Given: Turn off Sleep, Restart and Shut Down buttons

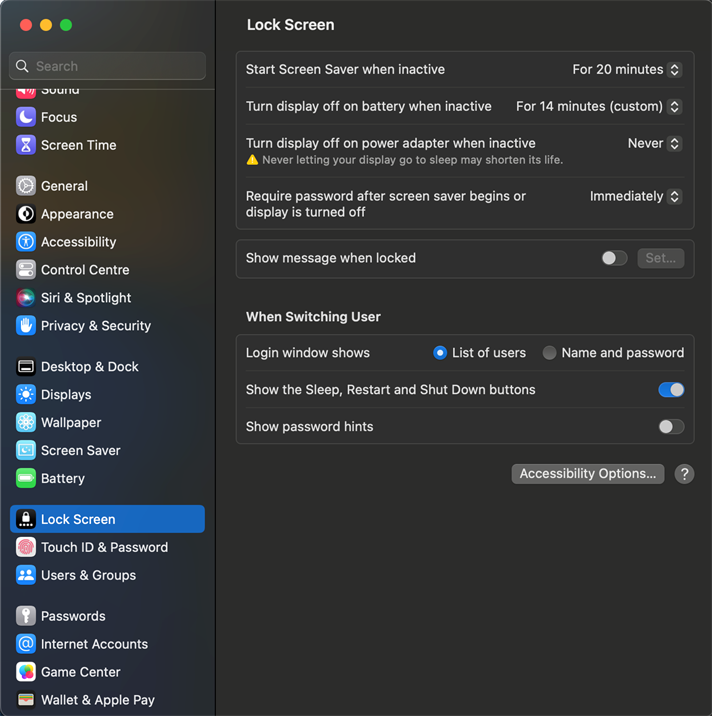Looking at the screenshot, I should 671,390.
